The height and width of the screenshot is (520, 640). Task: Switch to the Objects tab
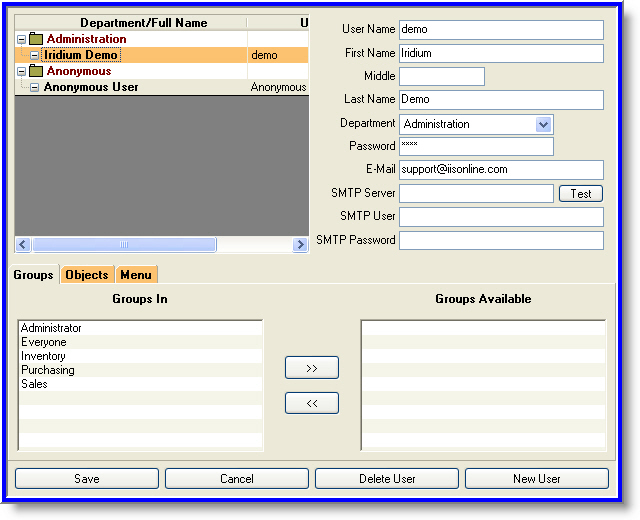[x=87, y=275]
